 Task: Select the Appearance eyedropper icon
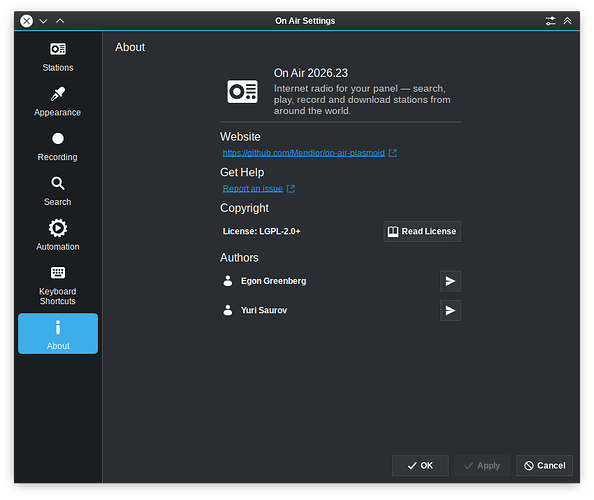58,94
